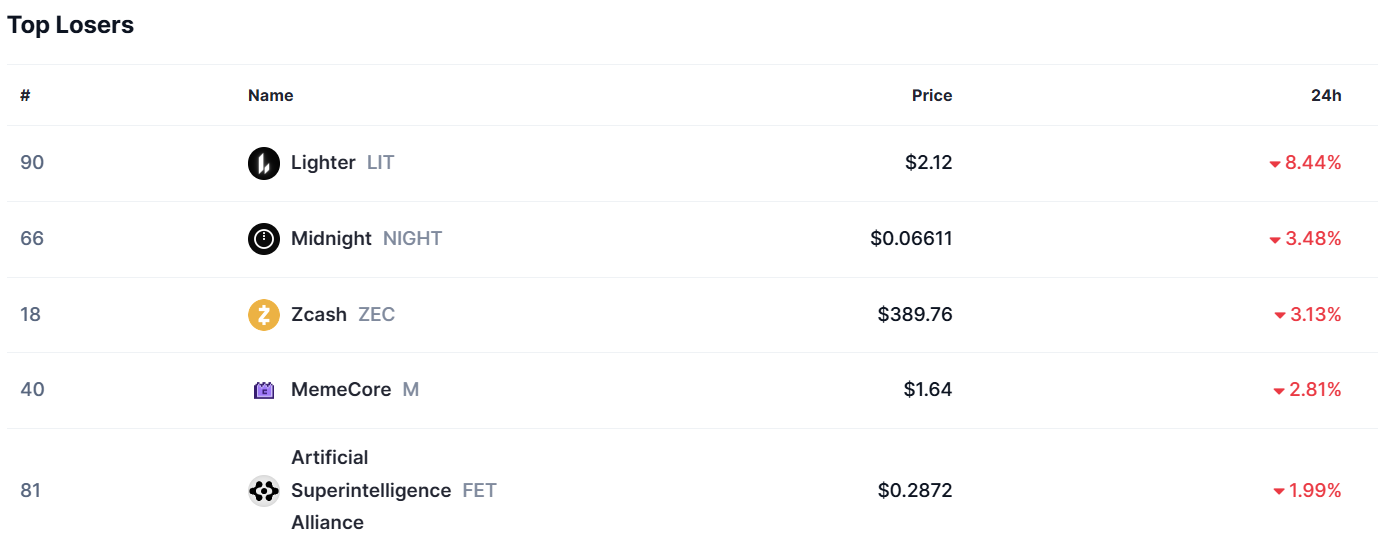1378x534 pixels.
Task: Sort by the Name column header
Action: pyautogui.click(x=271, y=96)
